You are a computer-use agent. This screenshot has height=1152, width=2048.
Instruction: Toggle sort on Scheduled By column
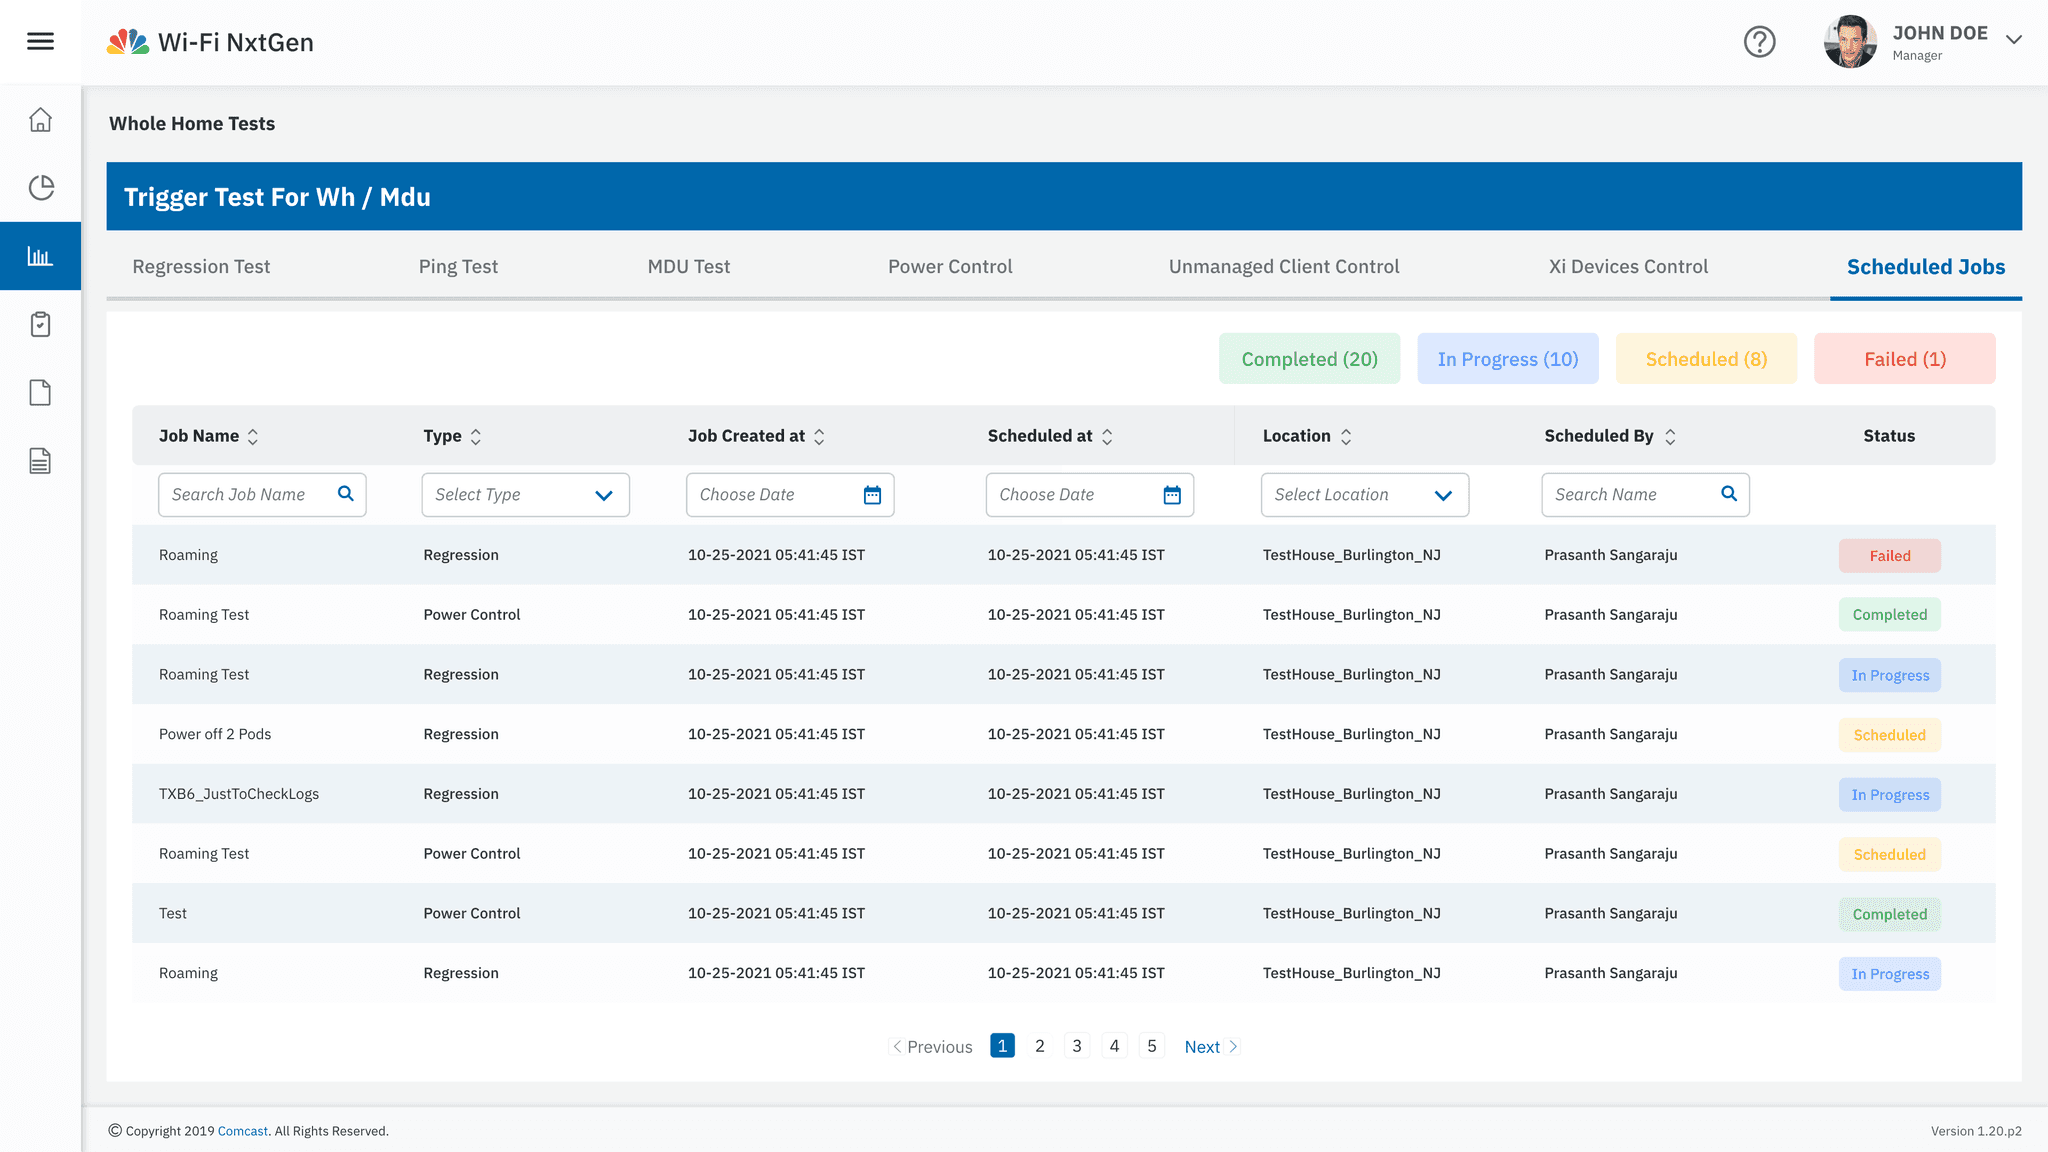[x=1670, y=437]
